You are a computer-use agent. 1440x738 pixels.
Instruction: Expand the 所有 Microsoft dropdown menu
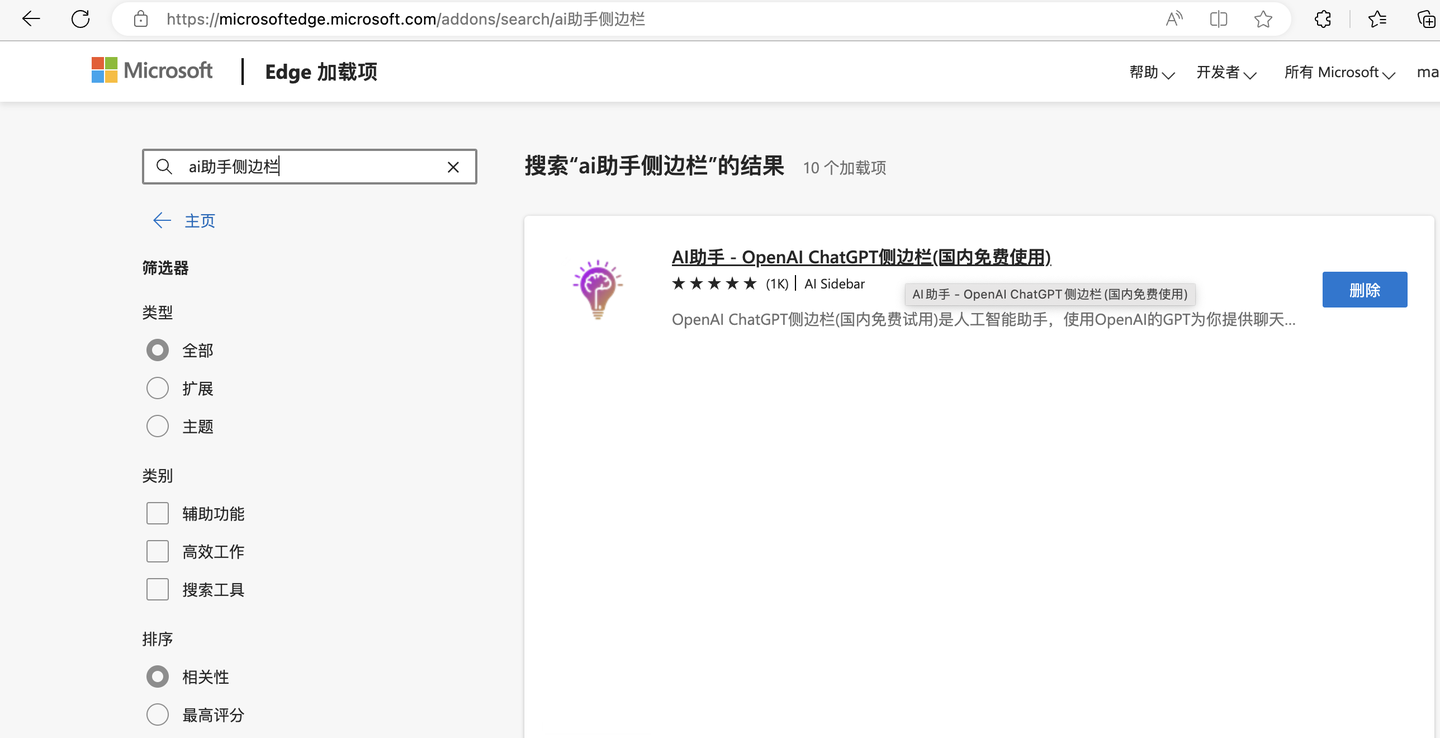coord(1340,72)
